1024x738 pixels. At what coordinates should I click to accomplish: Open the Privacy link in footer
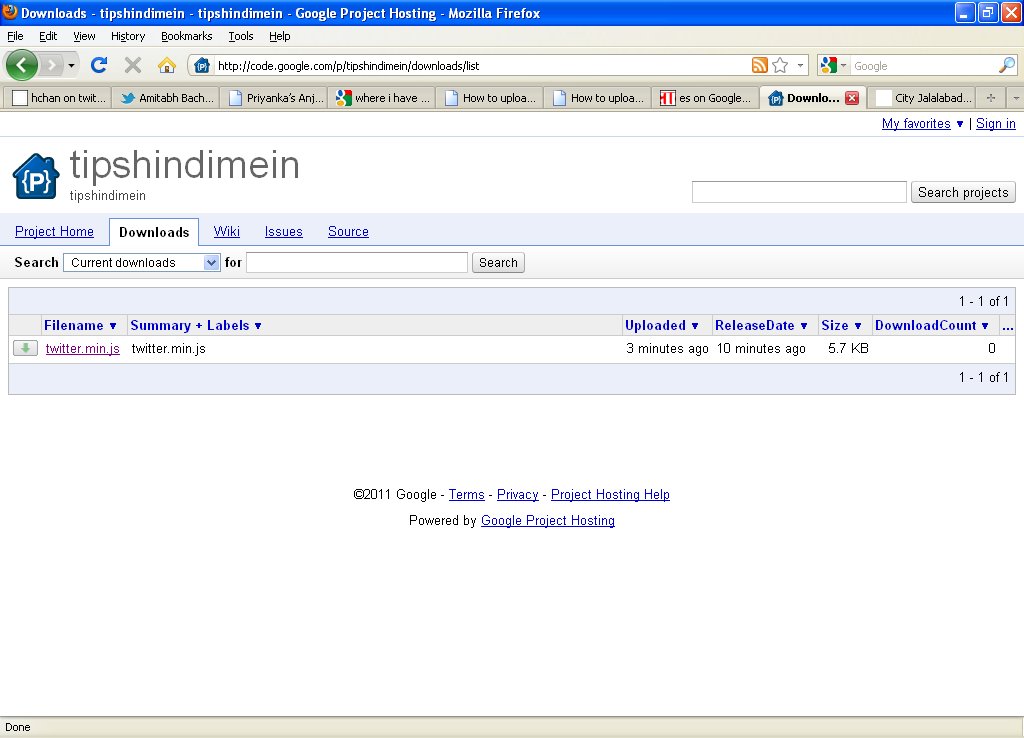(x=517, y=494)
